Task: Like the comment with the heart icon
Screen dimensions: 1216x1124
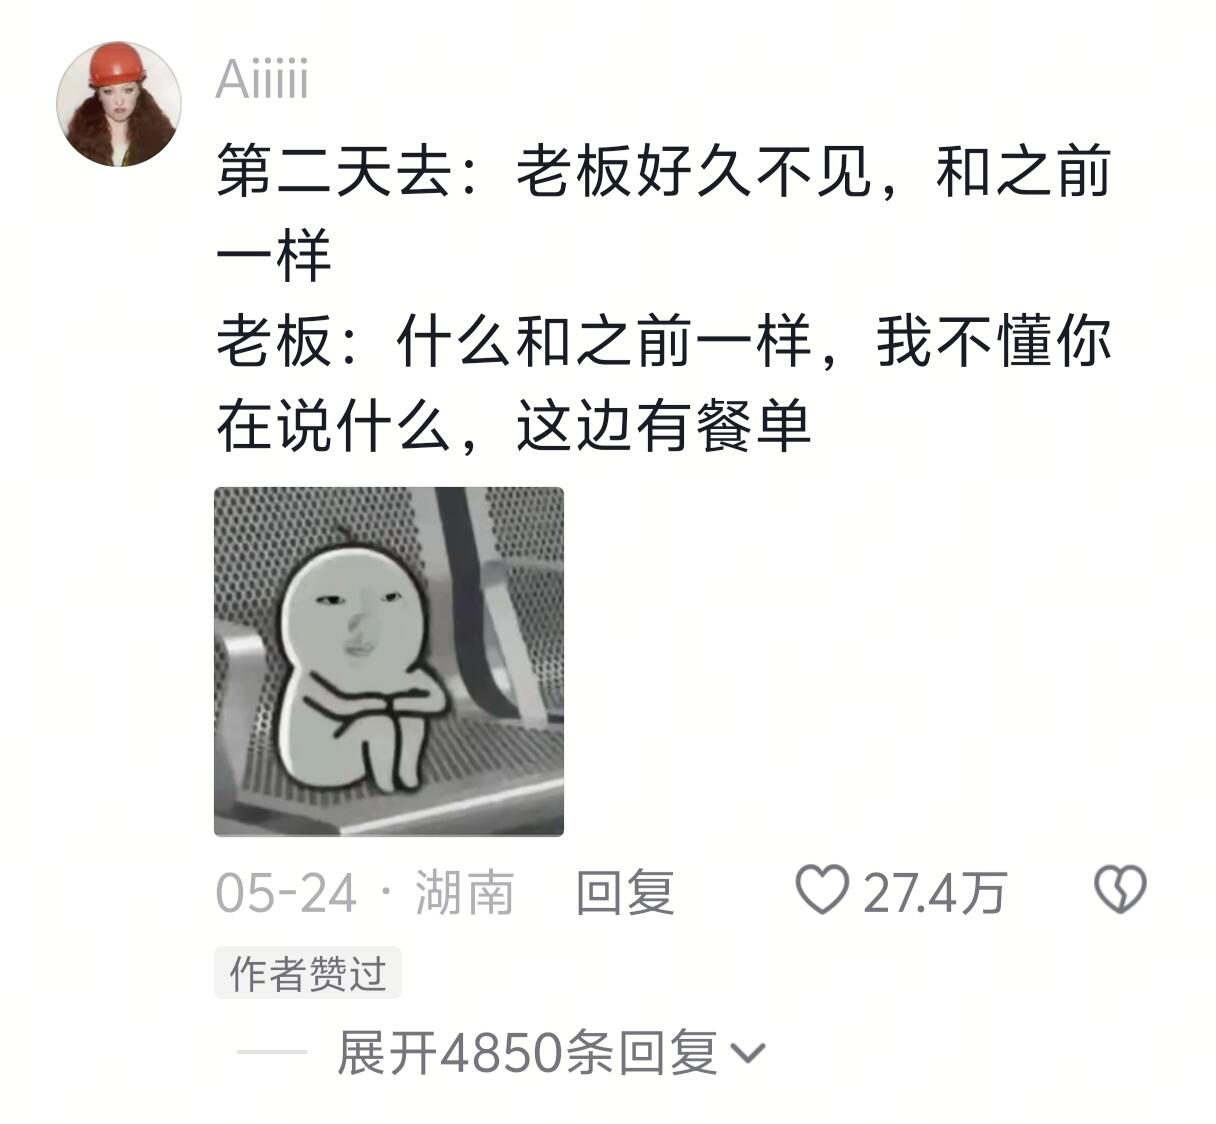Action: click(x=821, y=889)
